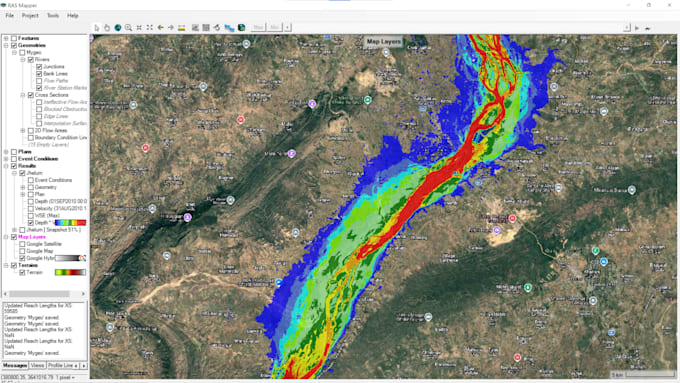680x383 pixels.
Task: Toggle the Terrain layer checkbox
Action: click(22, 272)
